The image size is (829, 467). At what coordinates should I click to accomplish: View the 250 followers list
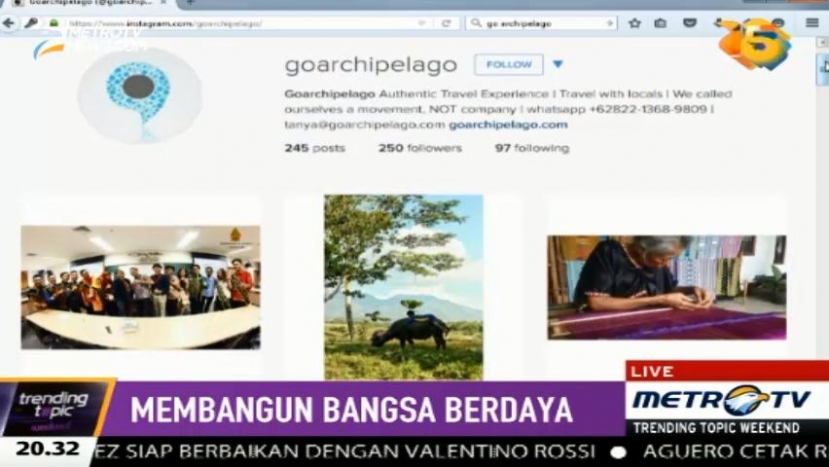(x=420, y=148)
